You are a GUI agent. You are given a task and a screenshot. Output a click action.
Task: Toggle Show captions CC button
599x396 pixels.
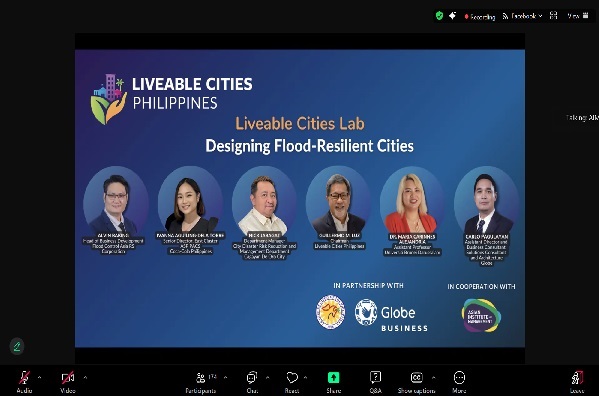[x=416, y=381]
